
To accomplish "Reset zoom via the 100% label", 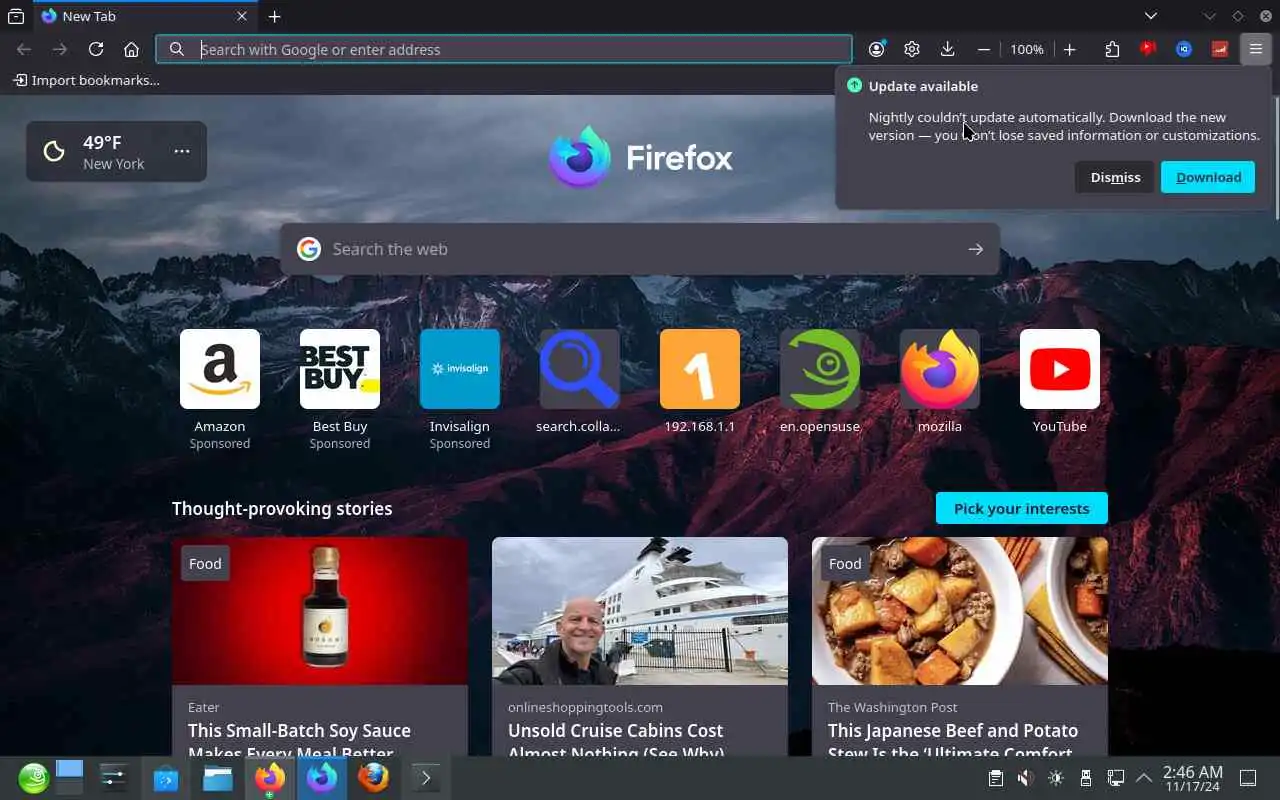I will pyautogui.click(x=1027, y=49).
